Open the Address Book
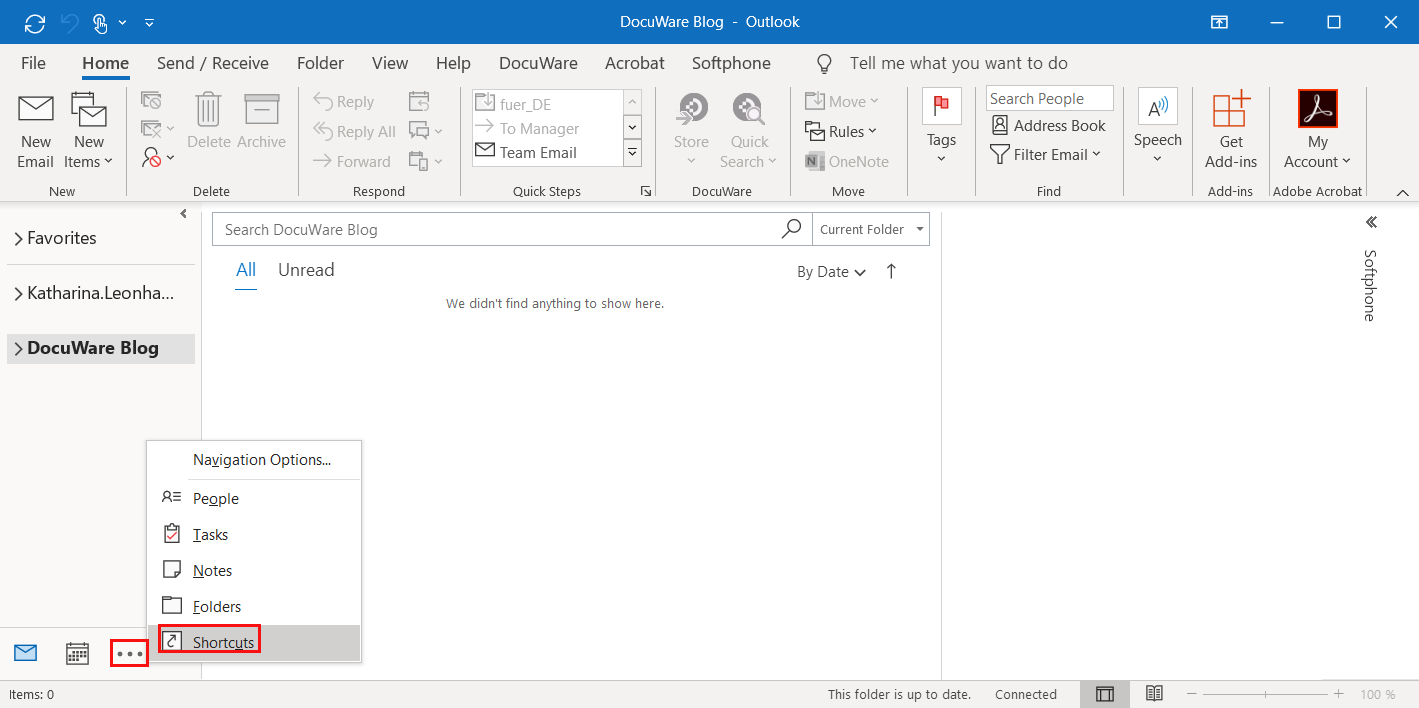This screenshot has height=708, width=1419. click(1048, 126)
